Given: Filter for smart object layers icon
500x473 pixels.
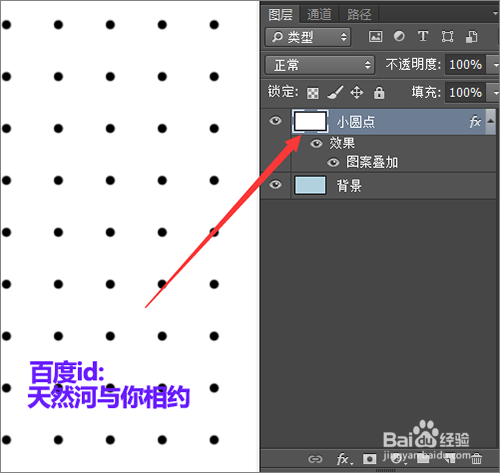Looking at the screenshot, I should (471, 36).
